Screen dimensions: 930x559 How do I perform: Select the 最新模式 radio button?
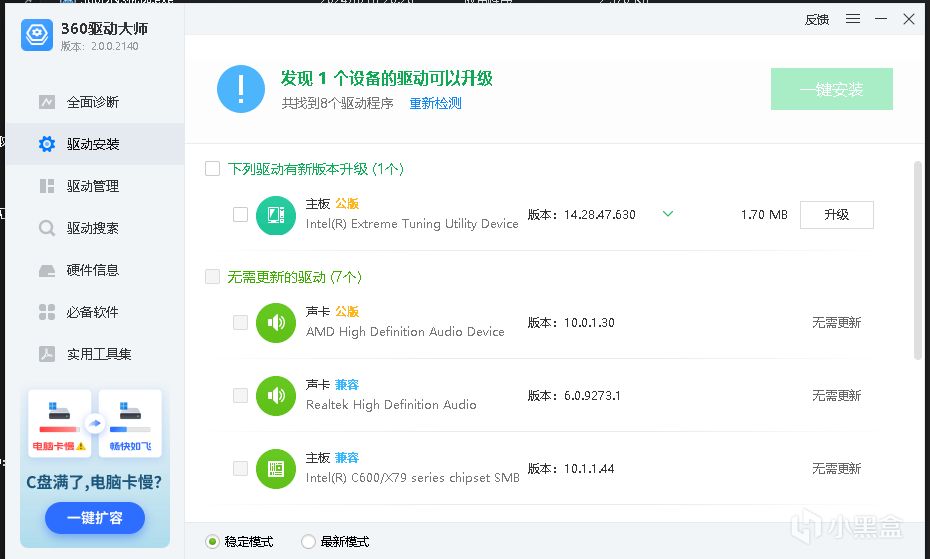coord(308,541)
